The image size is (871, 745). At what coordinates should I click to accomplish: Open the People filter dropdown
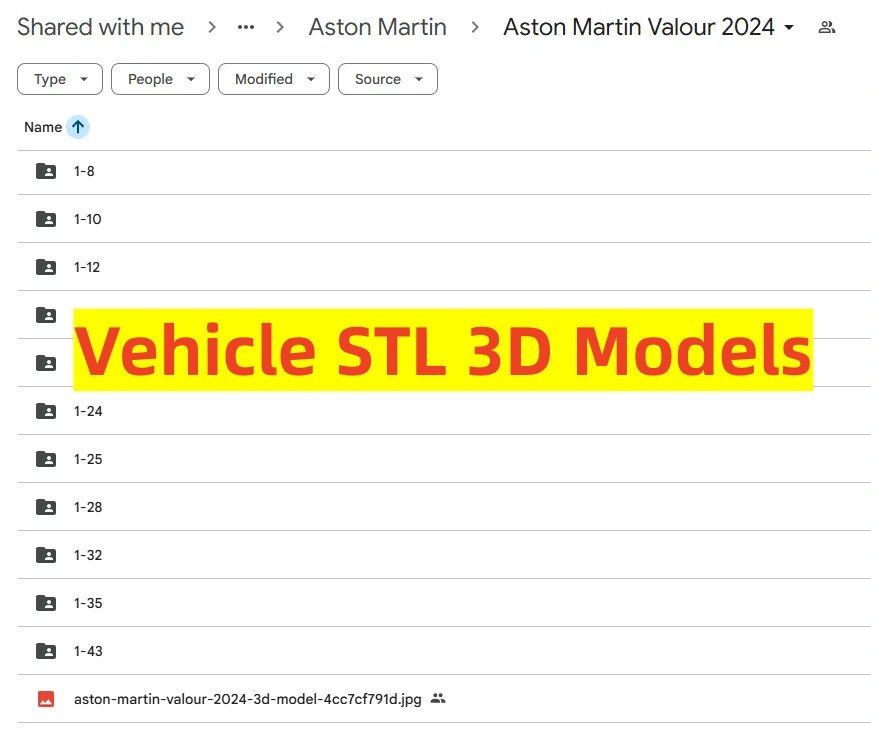[161, 79]
